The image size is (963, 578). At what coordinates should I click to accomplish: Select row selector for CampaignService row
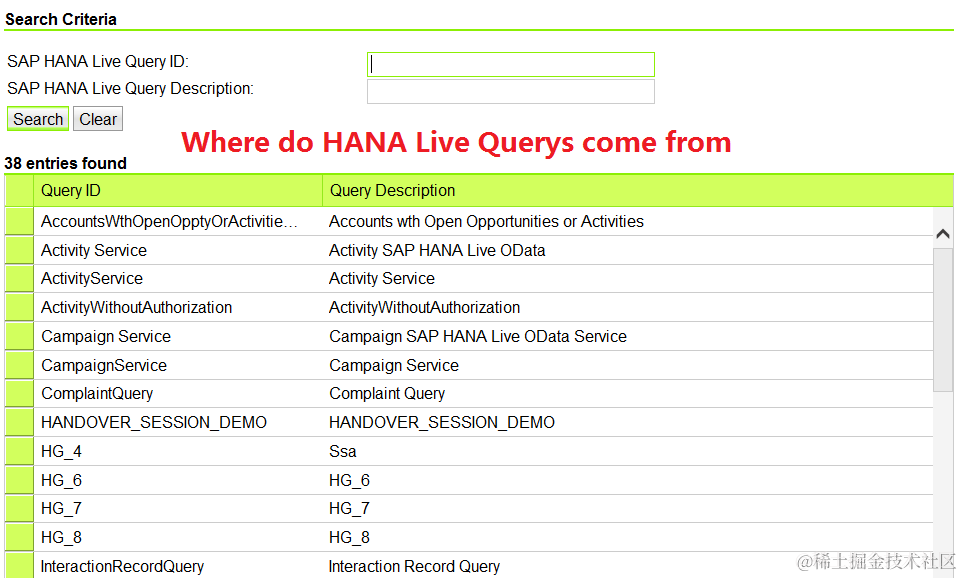pos(19,365)
